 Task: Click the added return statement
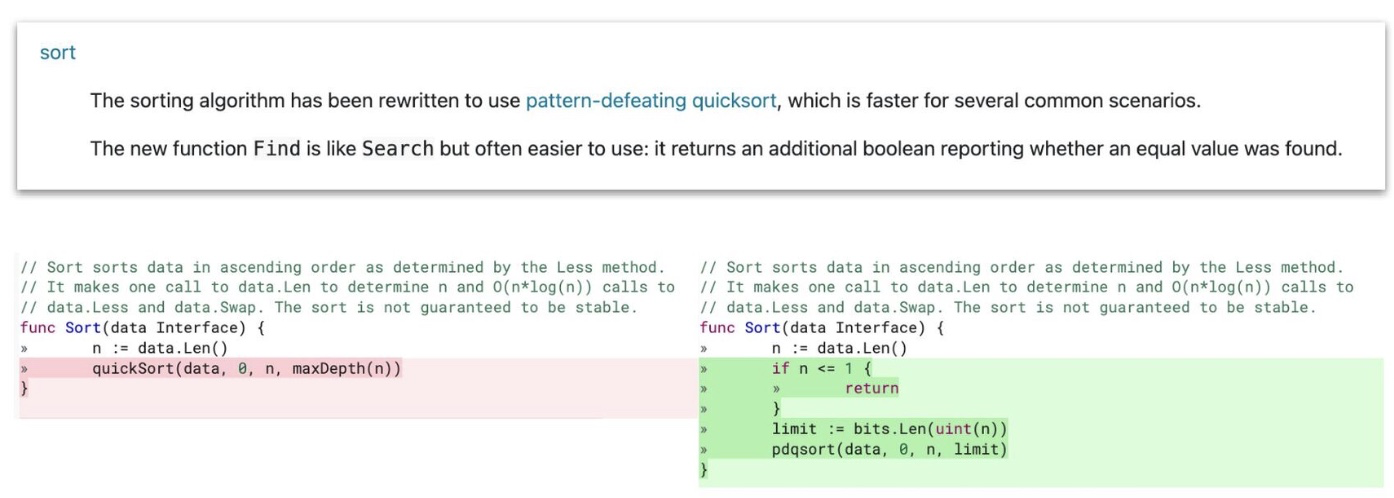coord(871,389)
